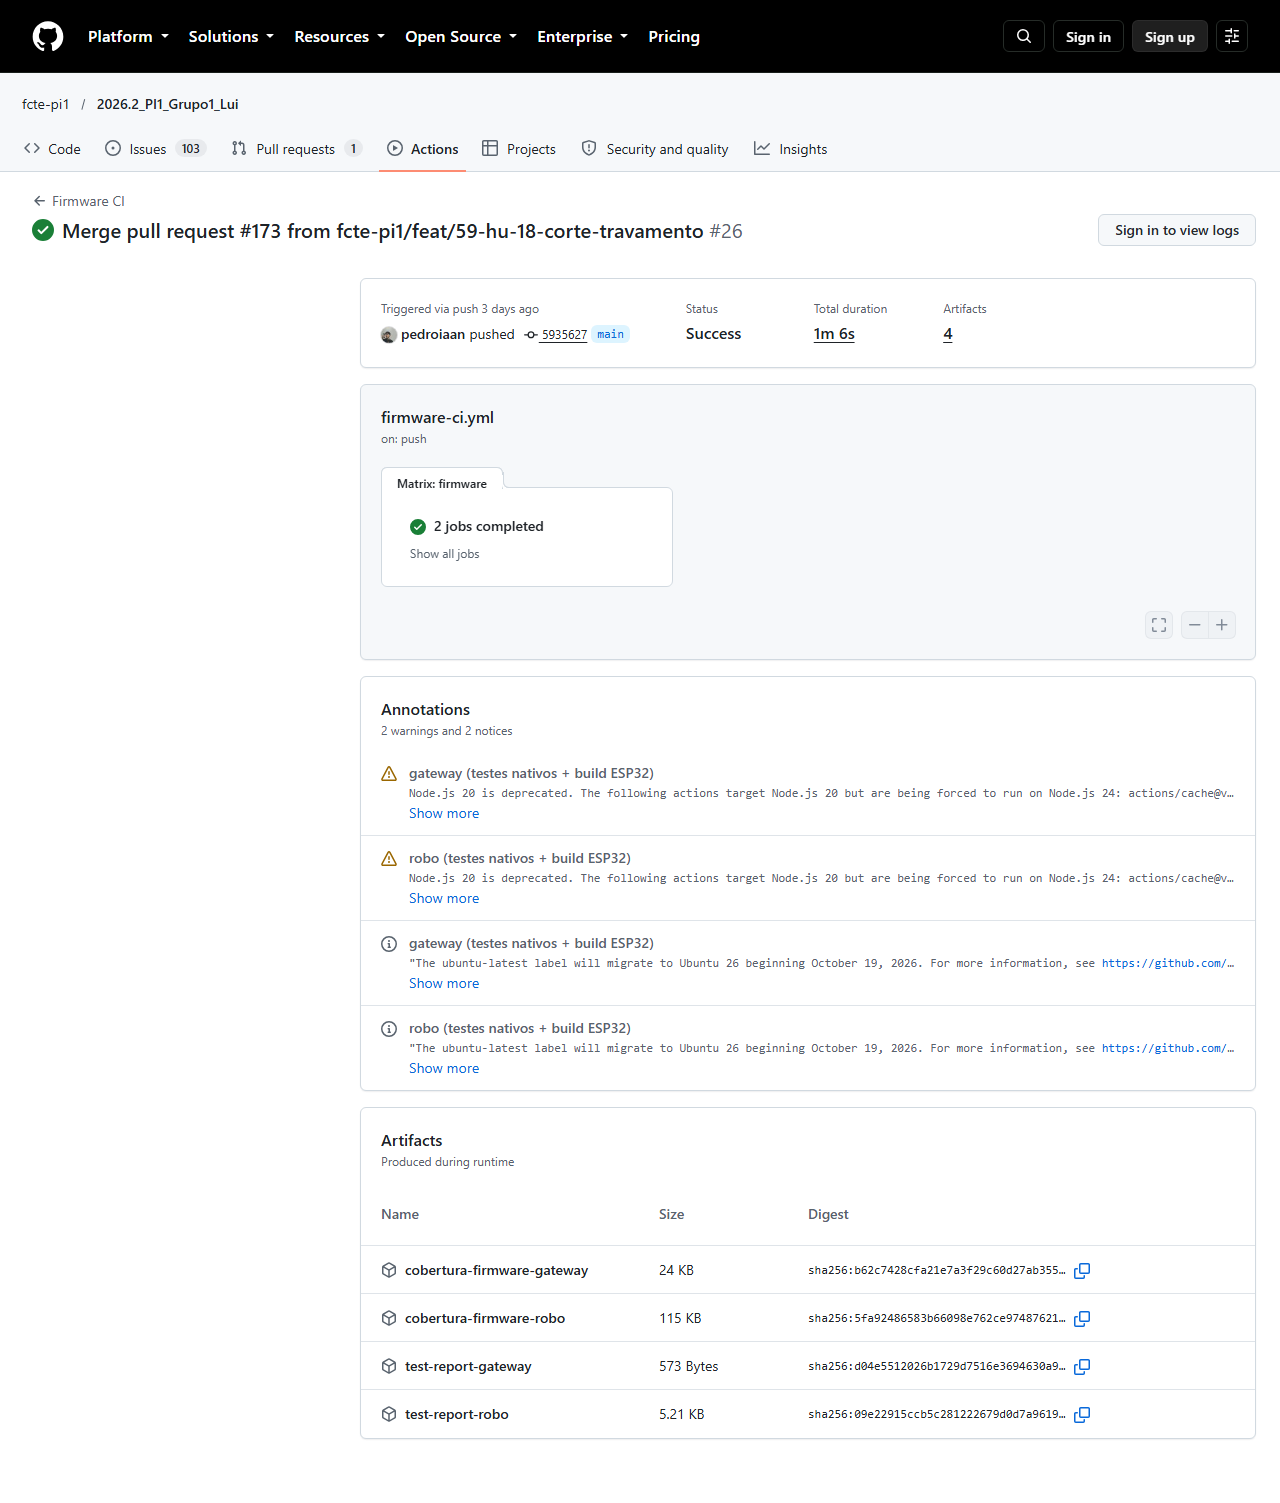
Task: Expand the Open Source dropdown menu
Action: pyautogui.click(x=461, y=36)
